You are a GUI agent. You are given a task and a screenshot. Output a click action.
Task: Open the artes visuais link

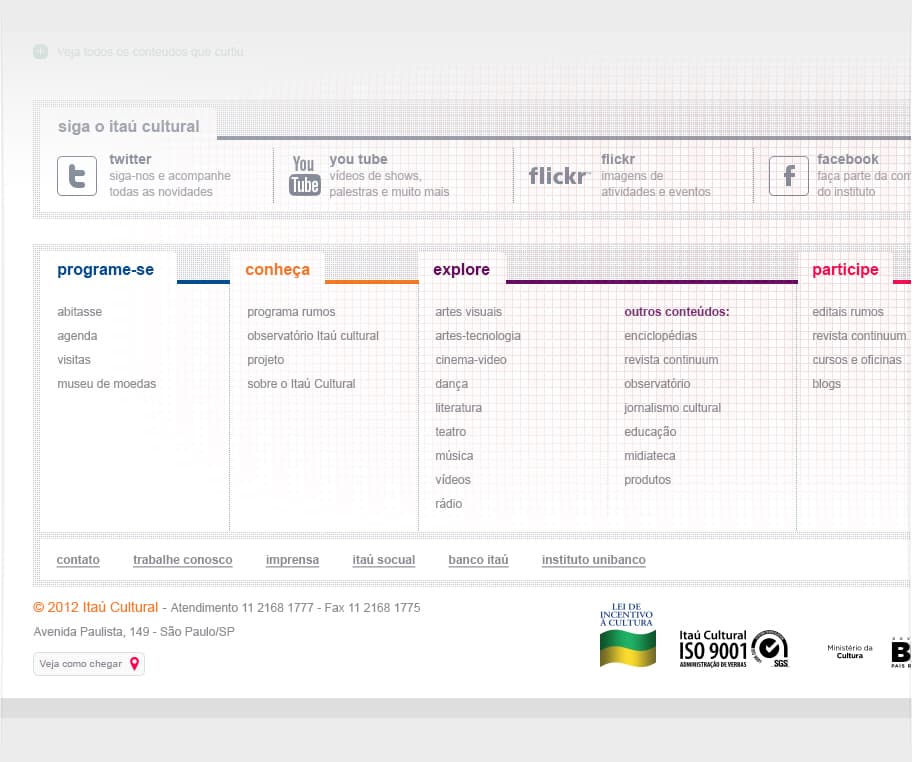click(468, 312)
